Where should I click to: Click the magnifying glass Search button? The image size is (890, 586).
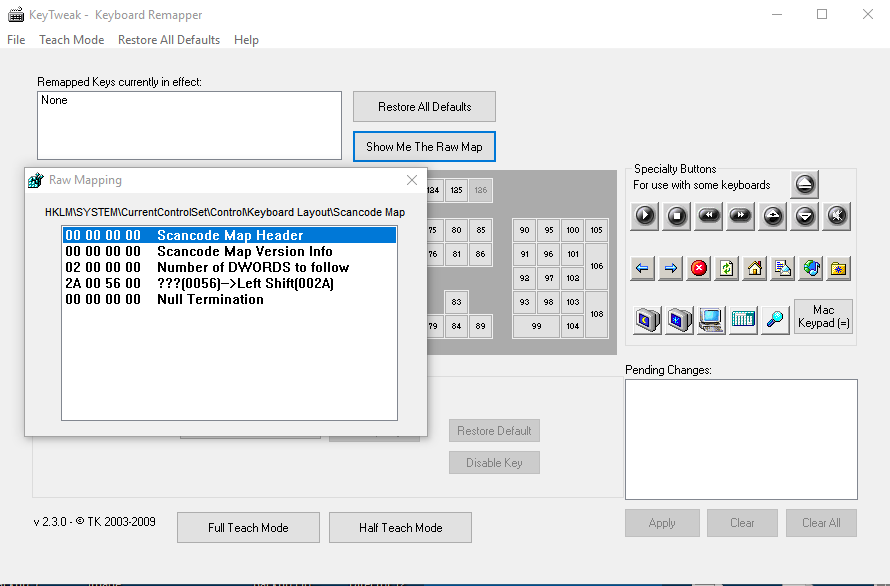[775, 320]
